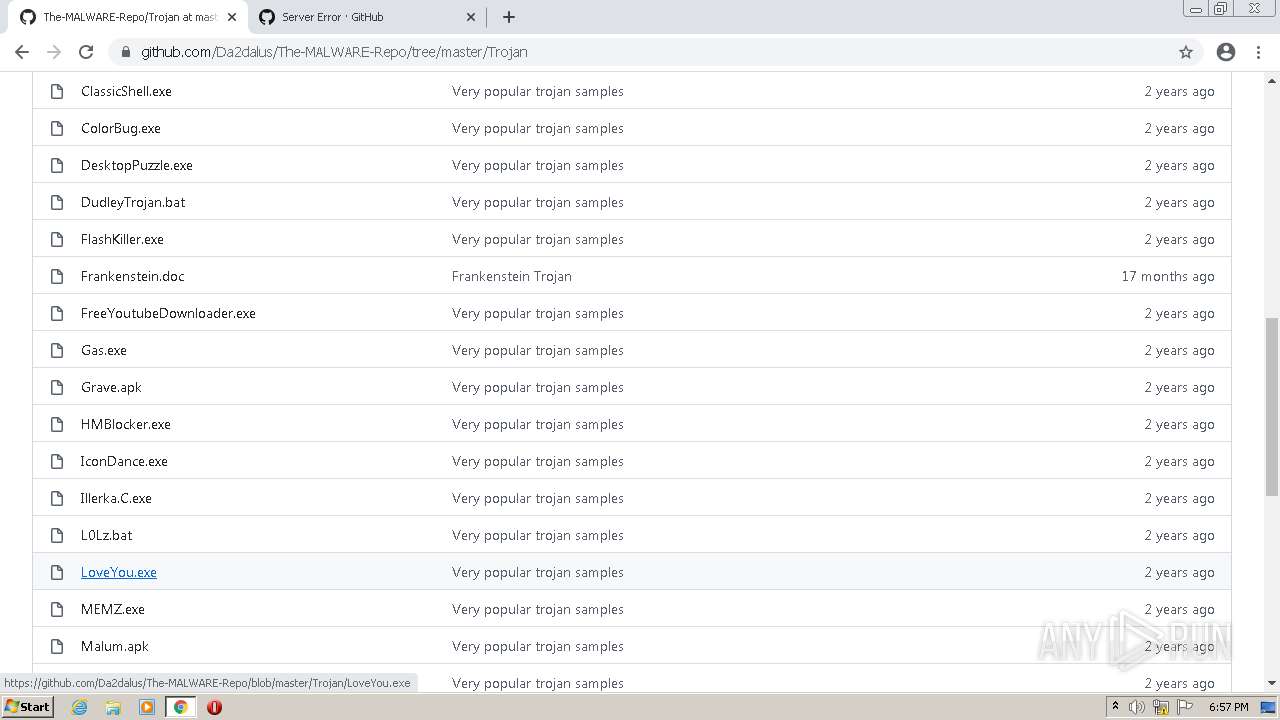Image resolution: width=1280 pixels, height=720 pixels.
Task: Click file icon beside L0Lz.bat
Action: (x=57, y=535)
